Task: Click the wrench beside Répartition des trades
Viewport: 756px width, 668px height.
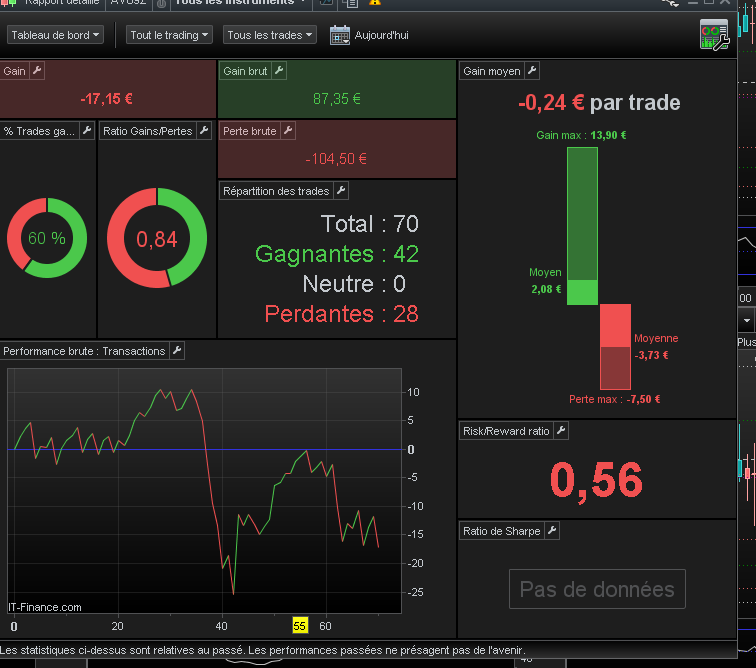Action: click(x=341, y=191)
